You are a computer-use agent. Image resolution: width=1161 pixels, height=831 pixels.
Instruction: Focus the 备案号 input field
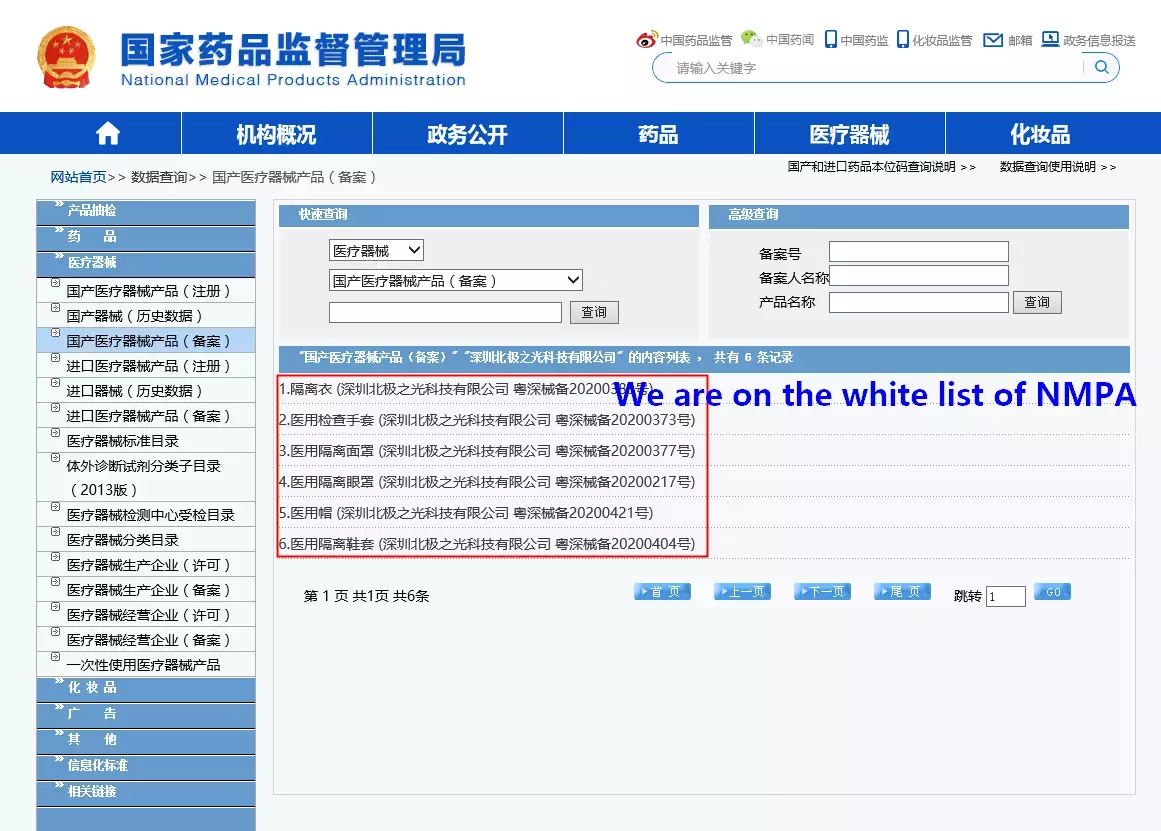point(918,251)
